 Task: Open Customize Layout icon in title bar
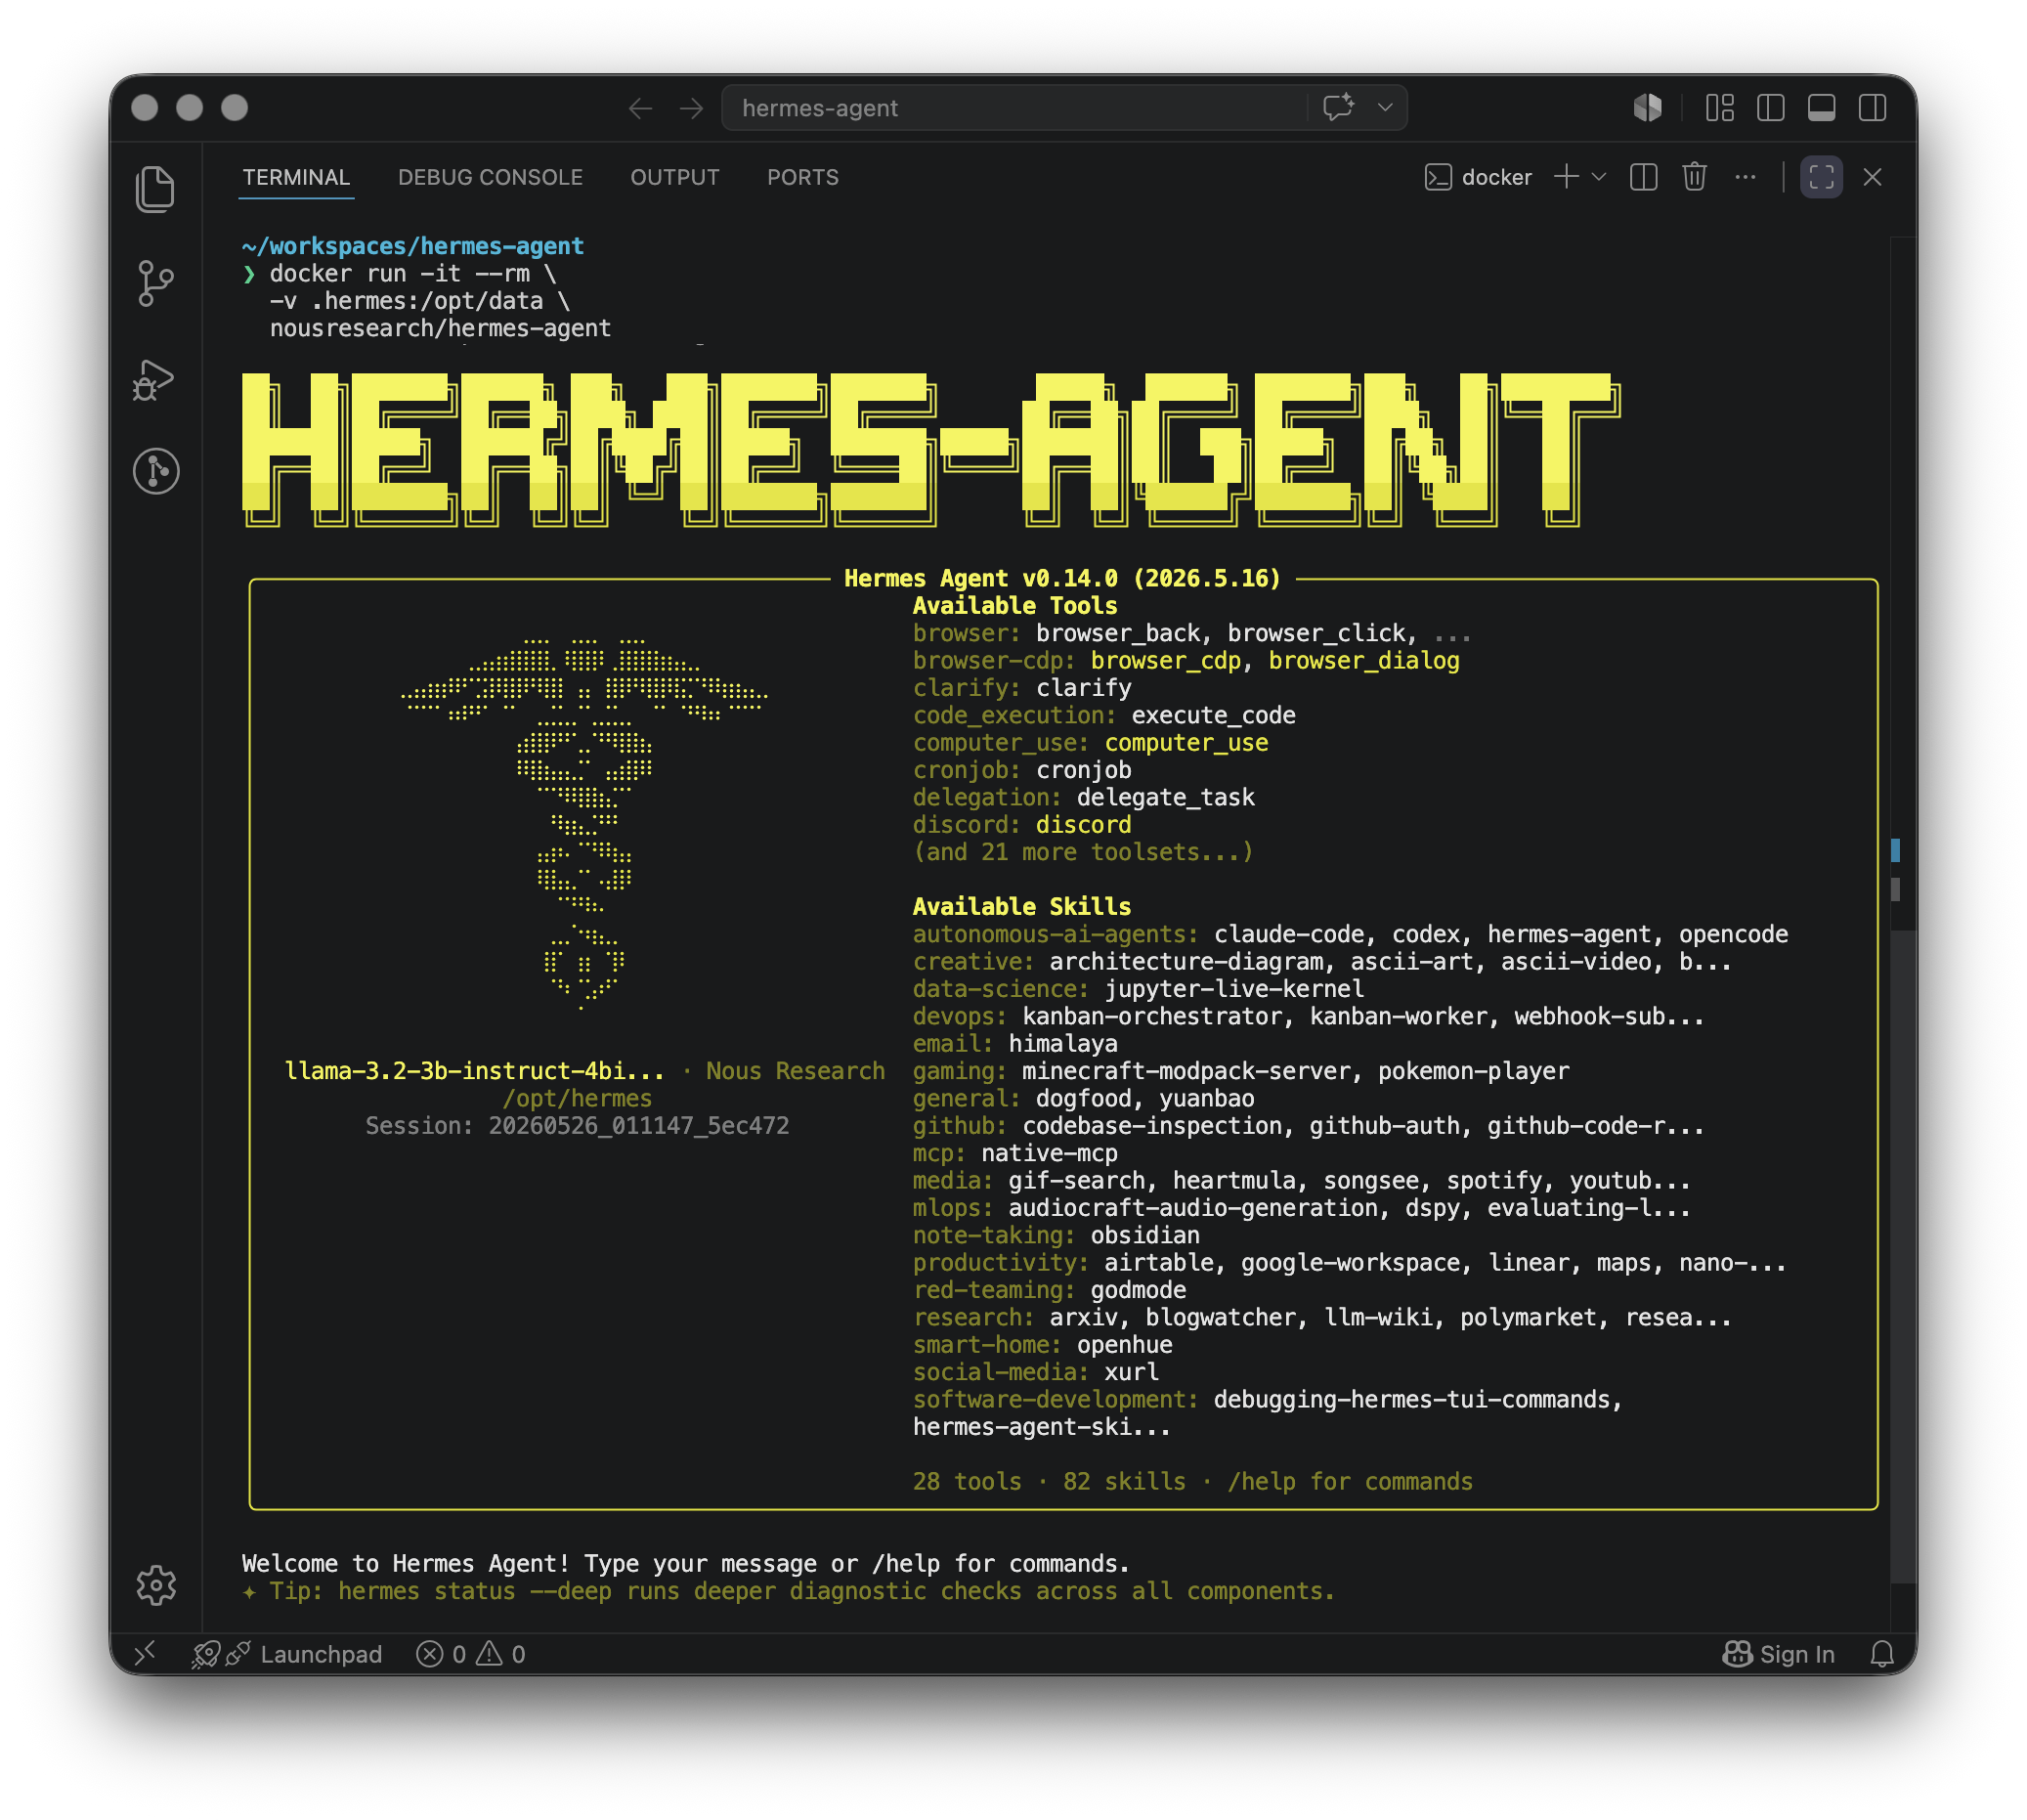[x=1719, y=107]
